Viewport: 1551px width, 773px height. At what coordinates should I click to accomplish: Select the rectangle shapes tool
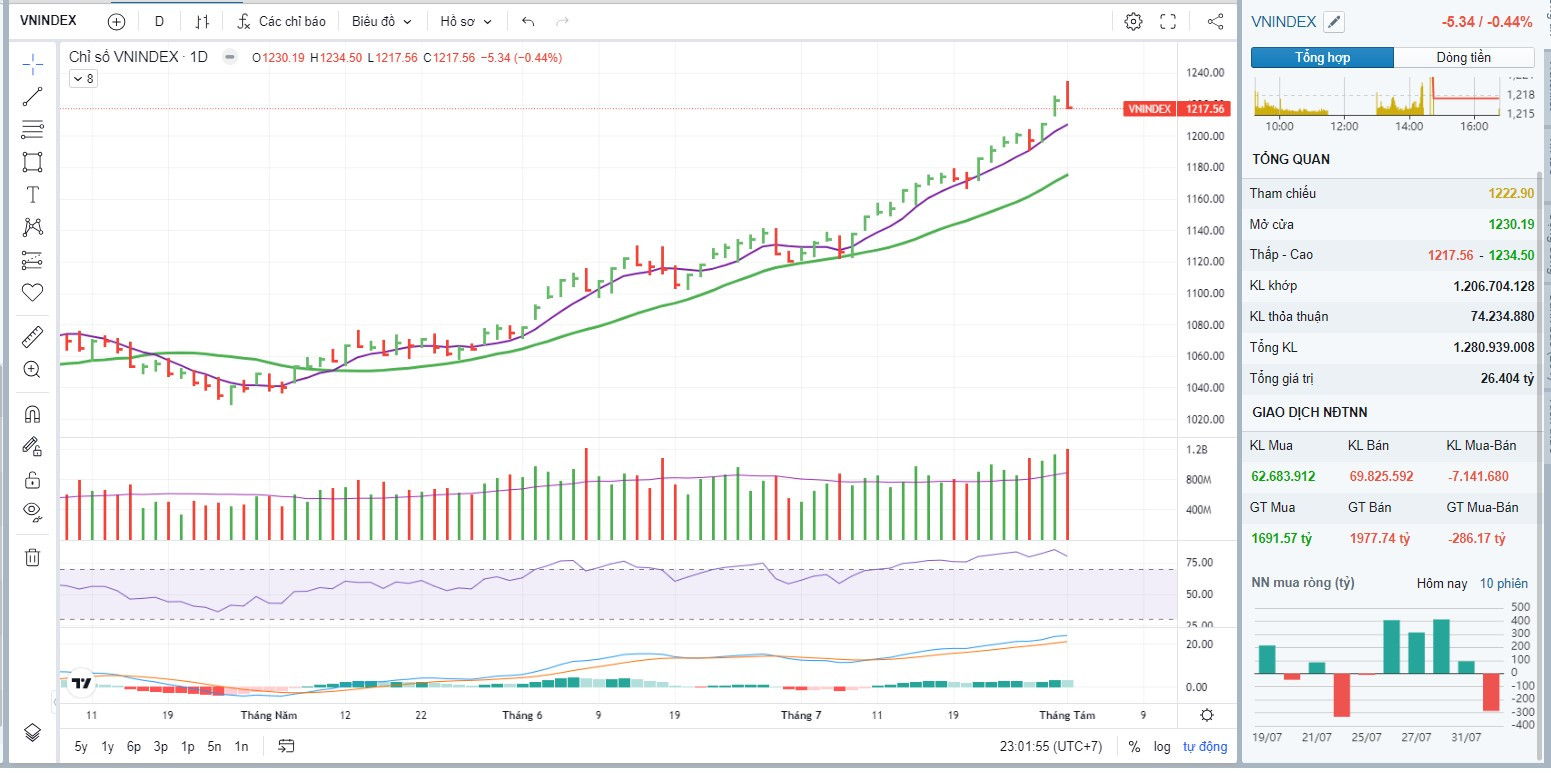(x=32, y=162)
